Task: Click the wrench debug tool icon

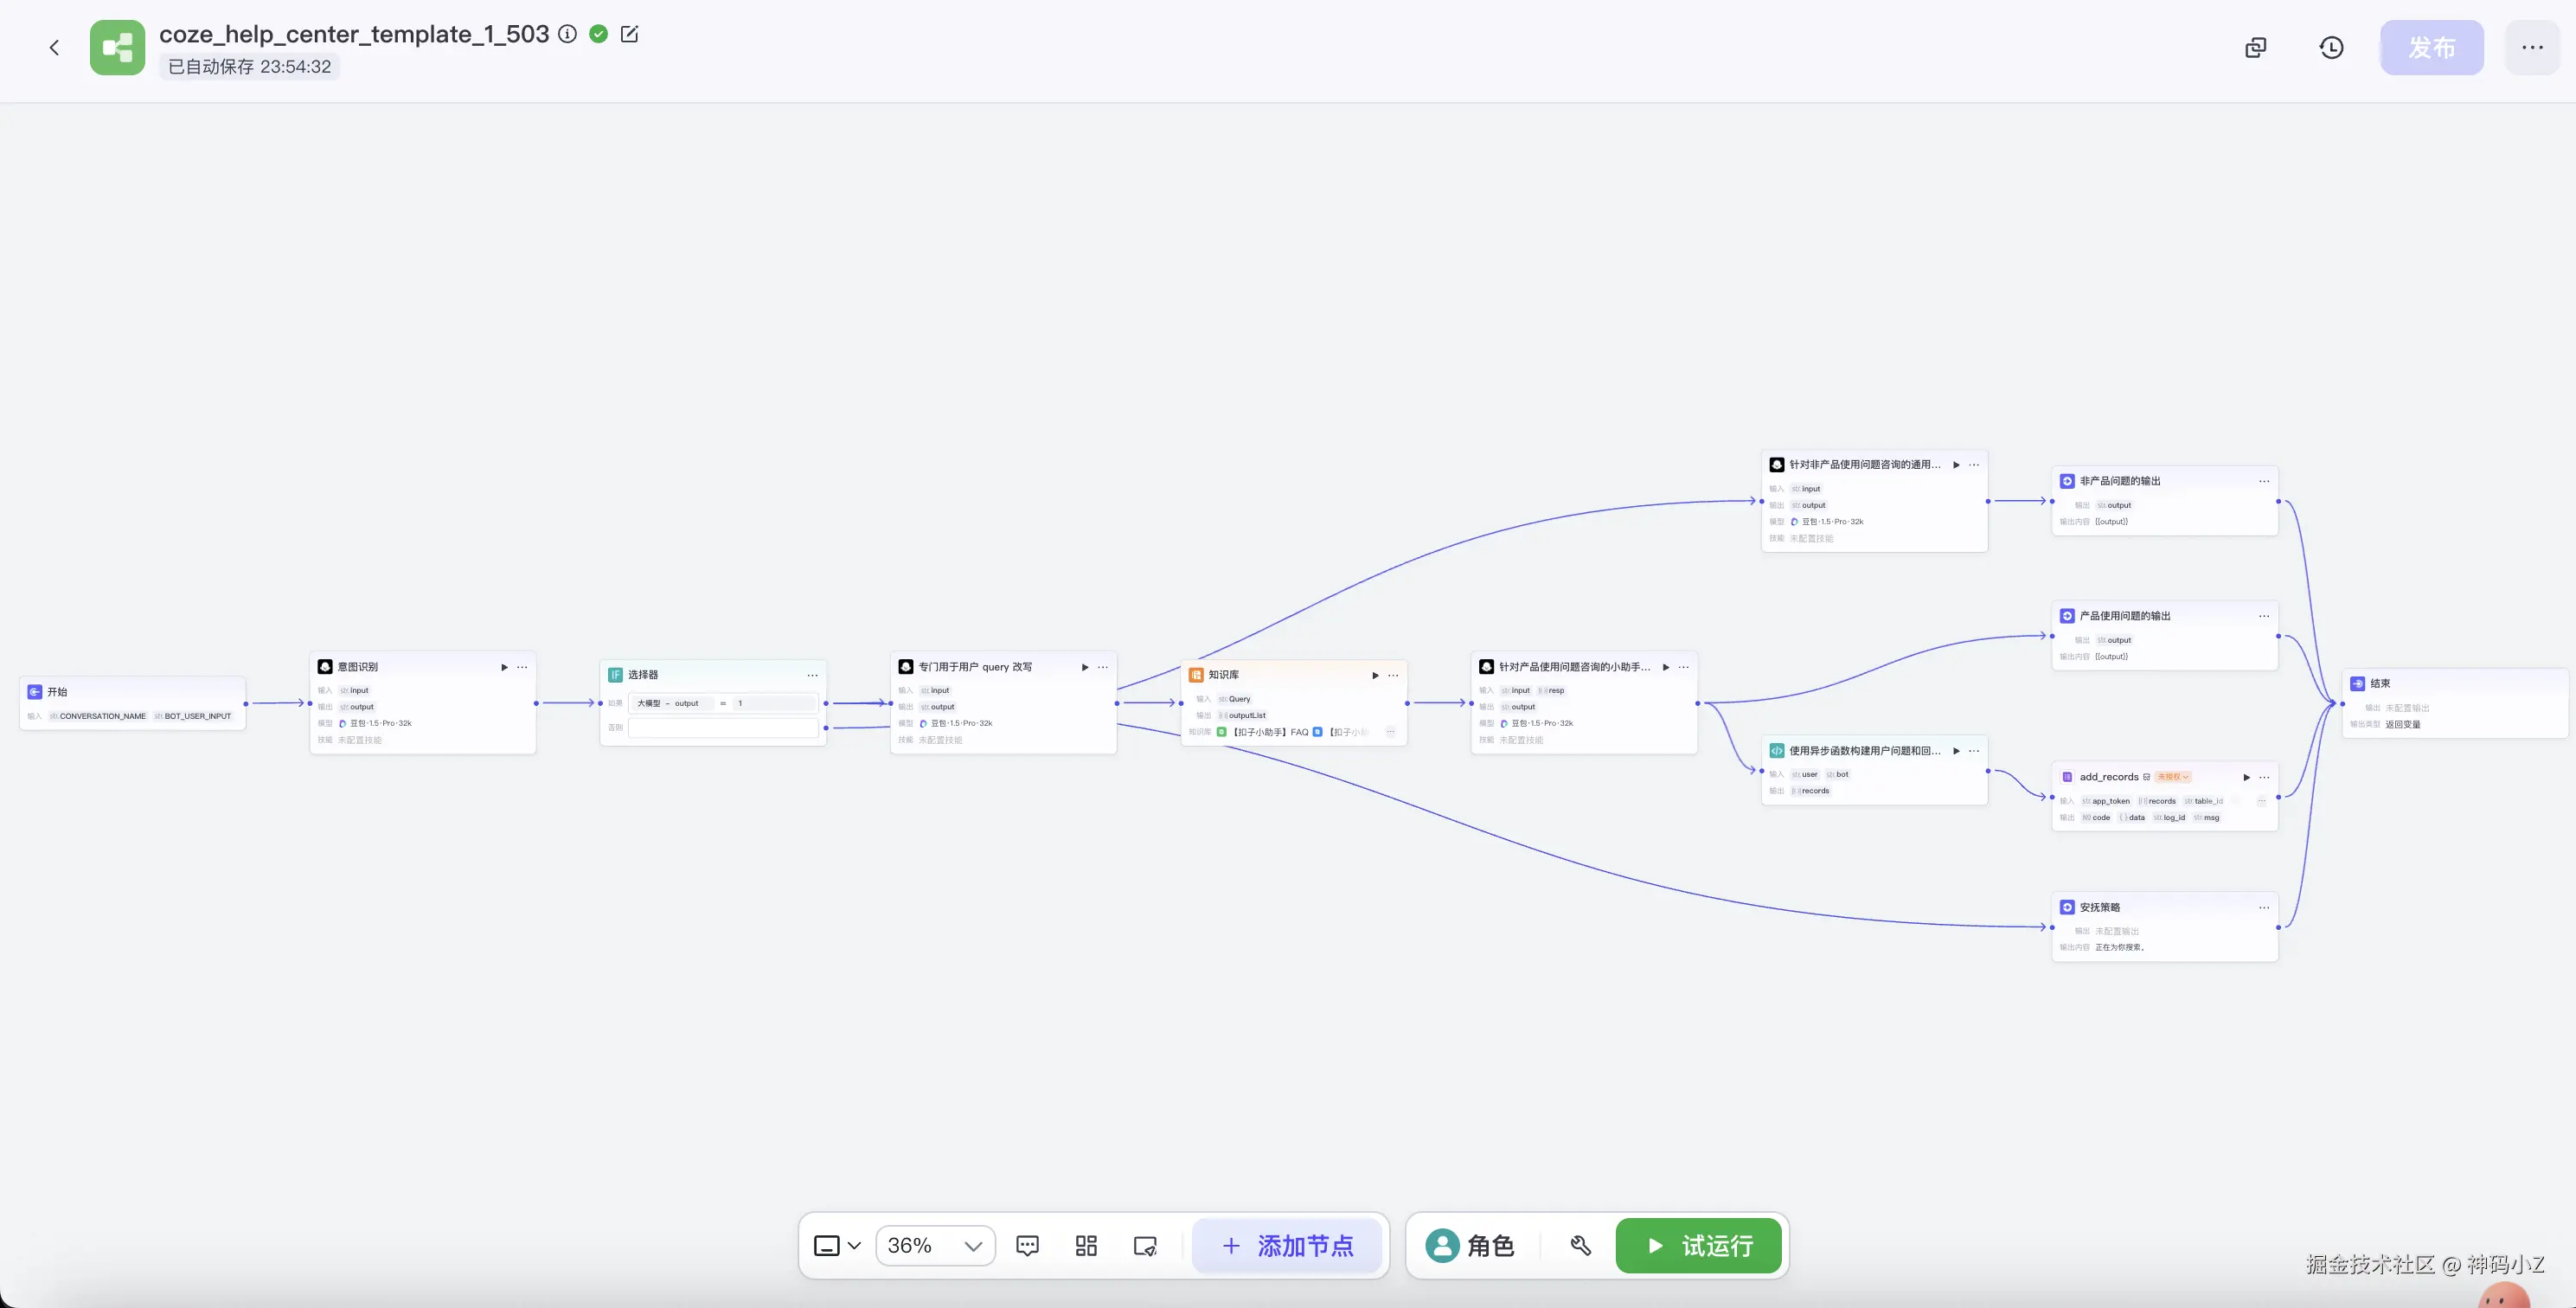Action: coord(1580,1245)
